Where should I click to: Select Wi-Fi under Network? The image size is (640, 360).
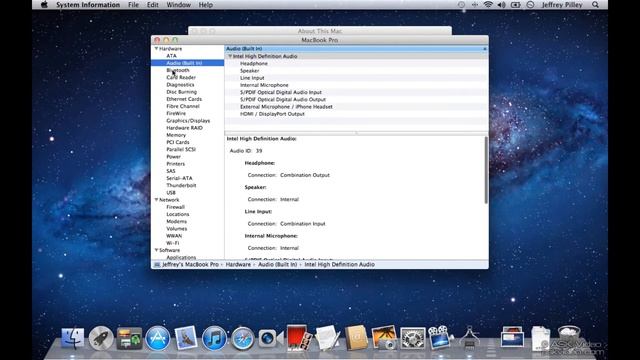[173, 243]
